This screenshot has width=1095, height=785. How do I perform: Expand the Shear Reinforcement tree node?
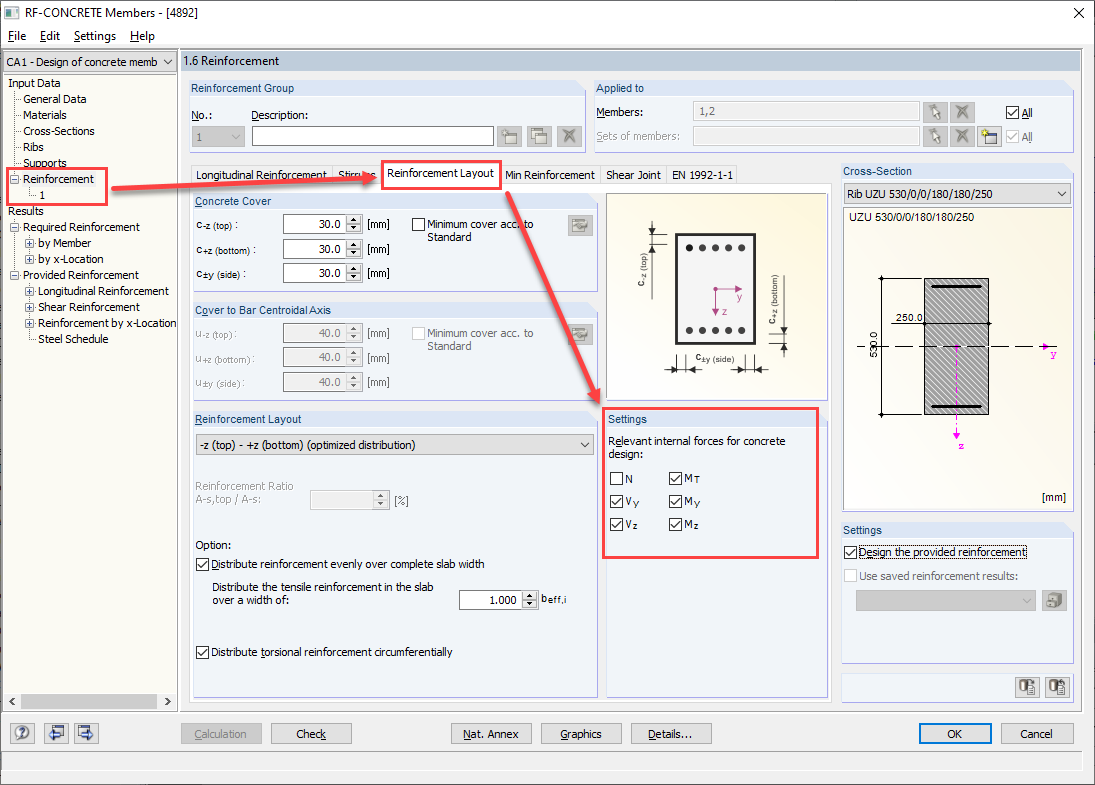click(x=29, y=307)
